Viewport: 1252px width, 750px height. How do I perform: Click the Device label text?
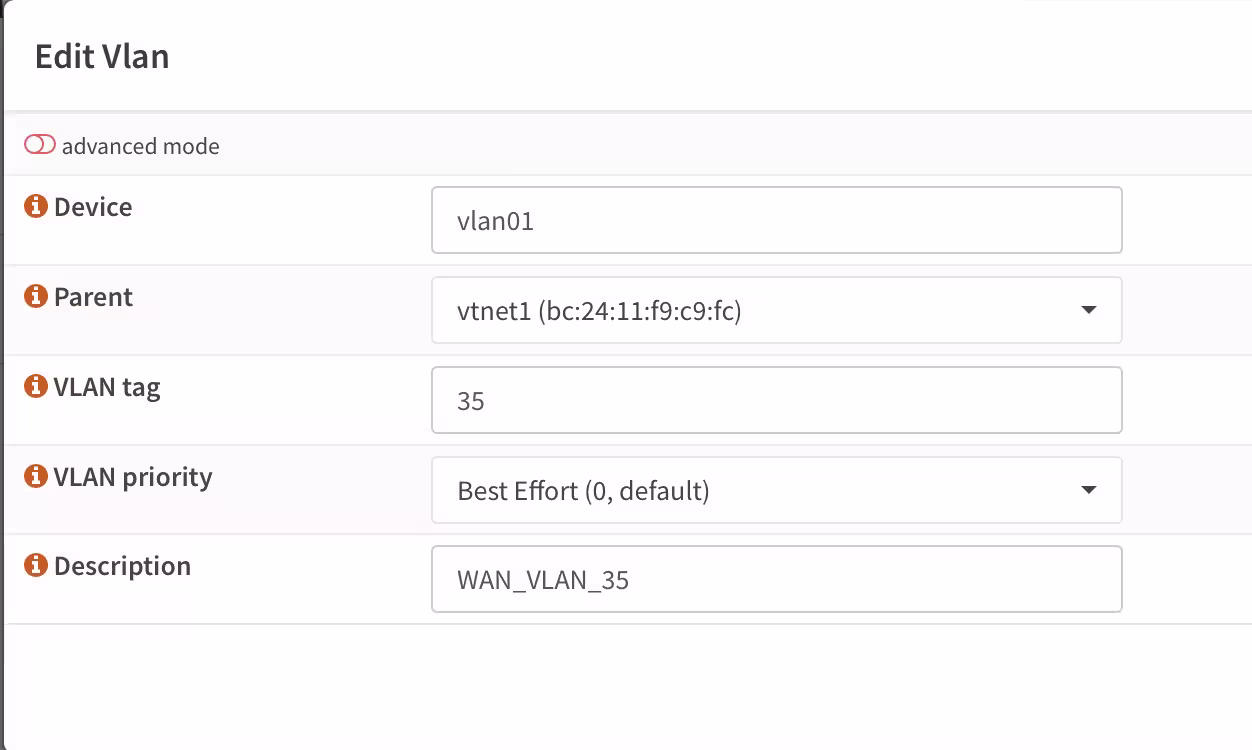point(93,207)
